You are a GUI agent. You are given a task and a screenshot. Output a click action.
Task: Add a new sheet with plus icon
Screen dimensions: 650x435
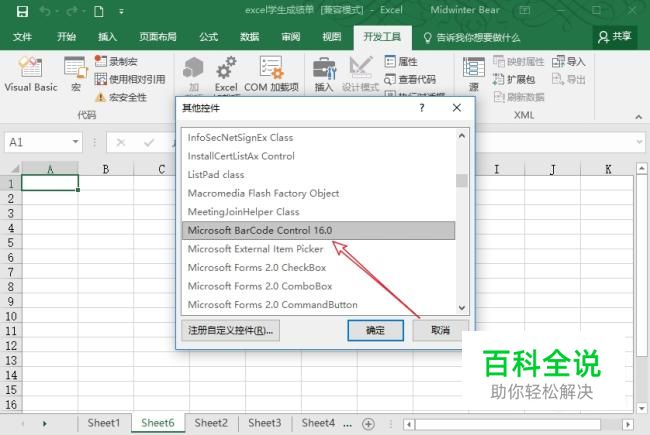[x=368, y=424]
